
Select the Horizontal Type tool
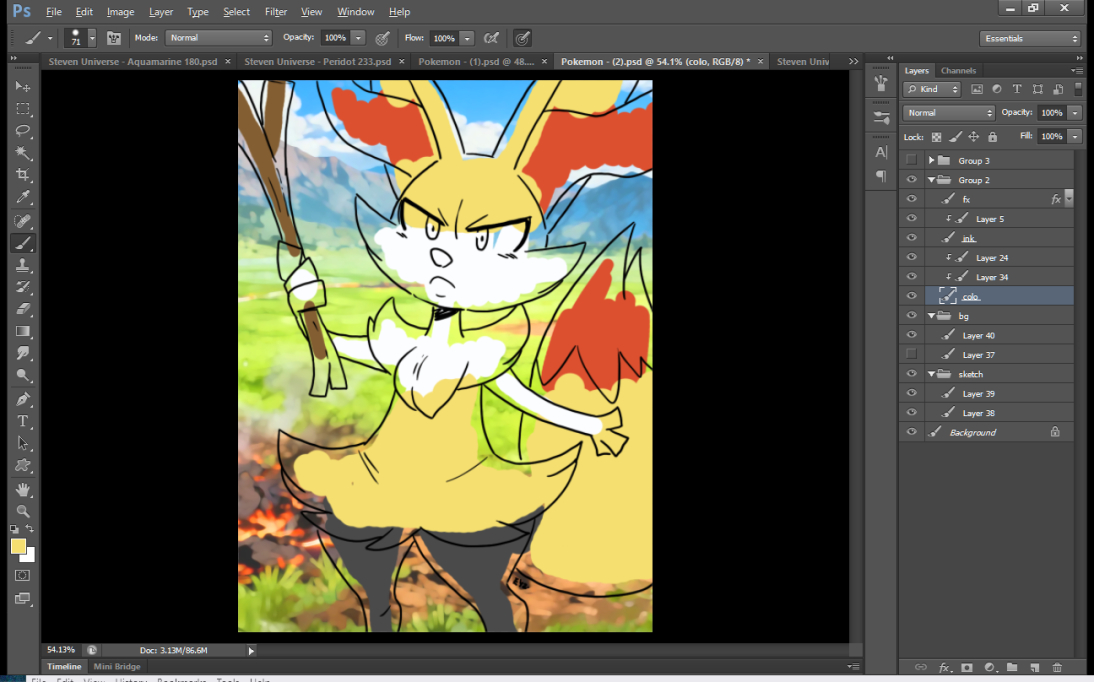coord(23,421)
